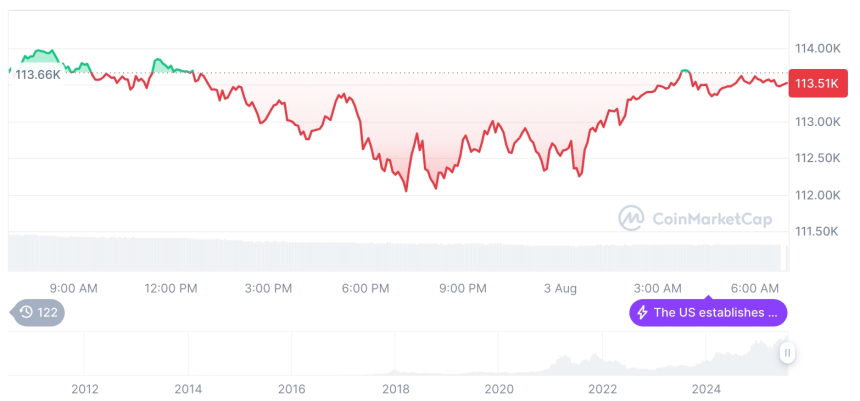This screenshot has width=860, height=401.
Task: Click the 112.00K price axis label
Action: point(818,195)
